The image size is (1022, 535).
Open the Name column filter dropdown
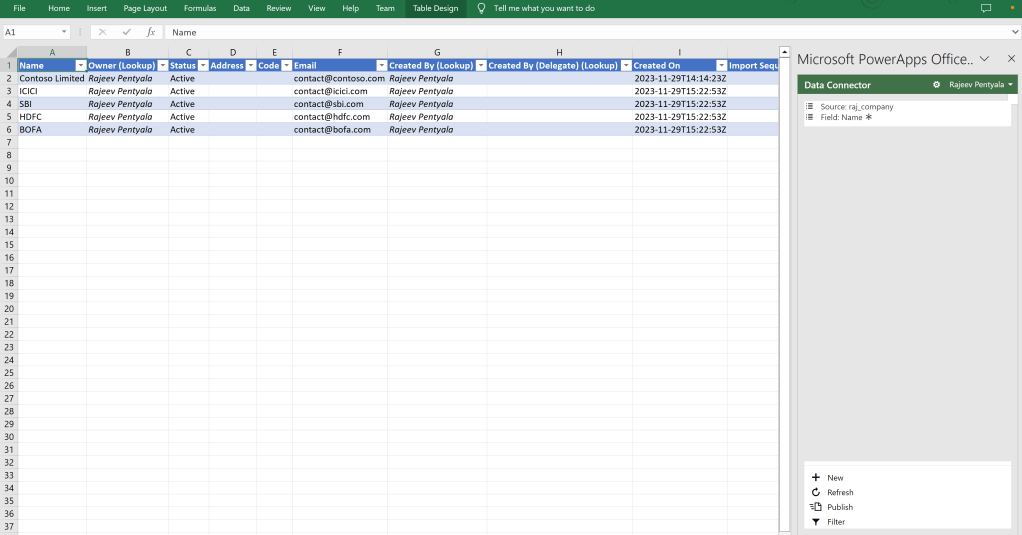click(80, 66)
